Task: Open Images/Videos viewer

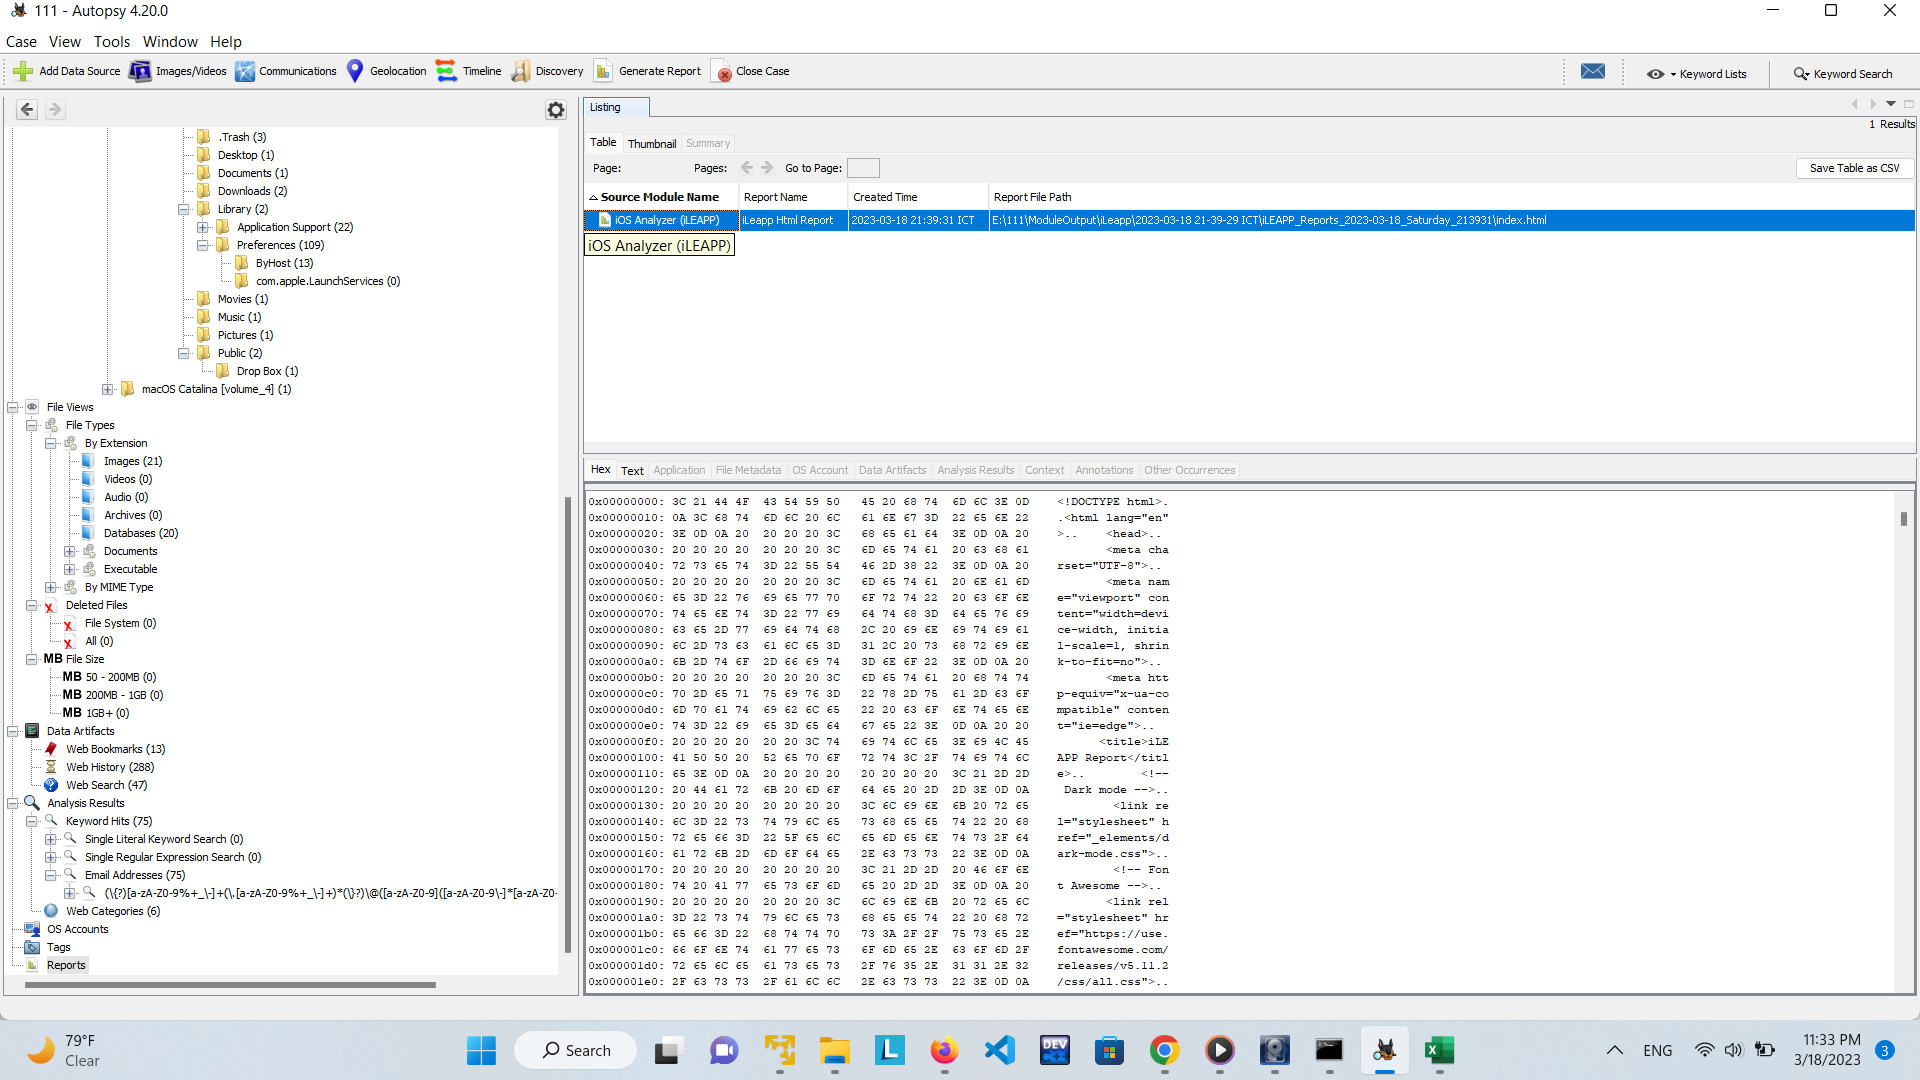Action: [x=178, y=71]
